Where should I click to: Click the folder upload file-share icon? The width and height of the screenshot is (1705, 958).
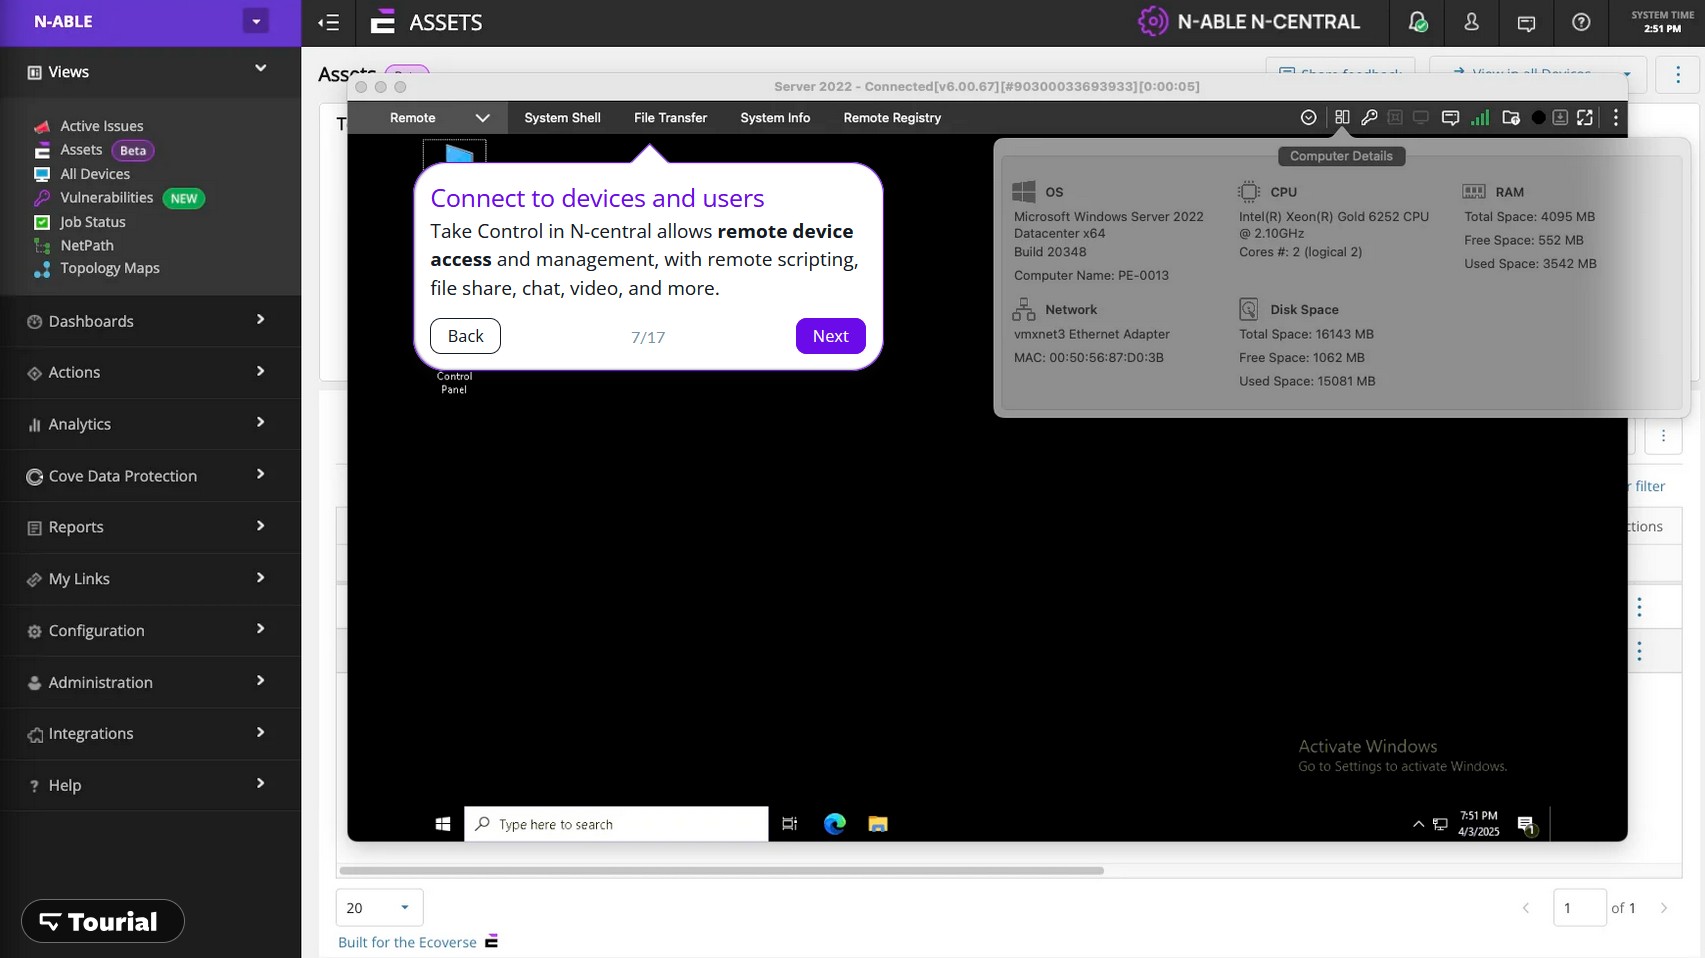1511,118
